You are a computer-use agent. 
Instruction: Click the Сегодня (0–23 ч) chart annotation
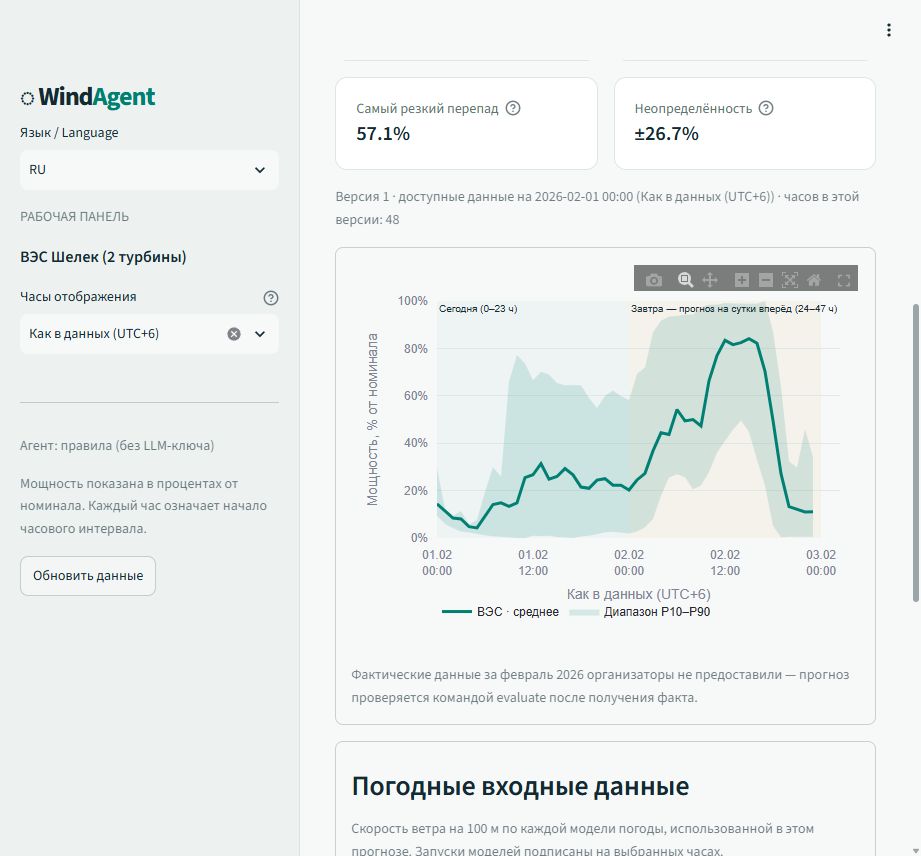478,308
